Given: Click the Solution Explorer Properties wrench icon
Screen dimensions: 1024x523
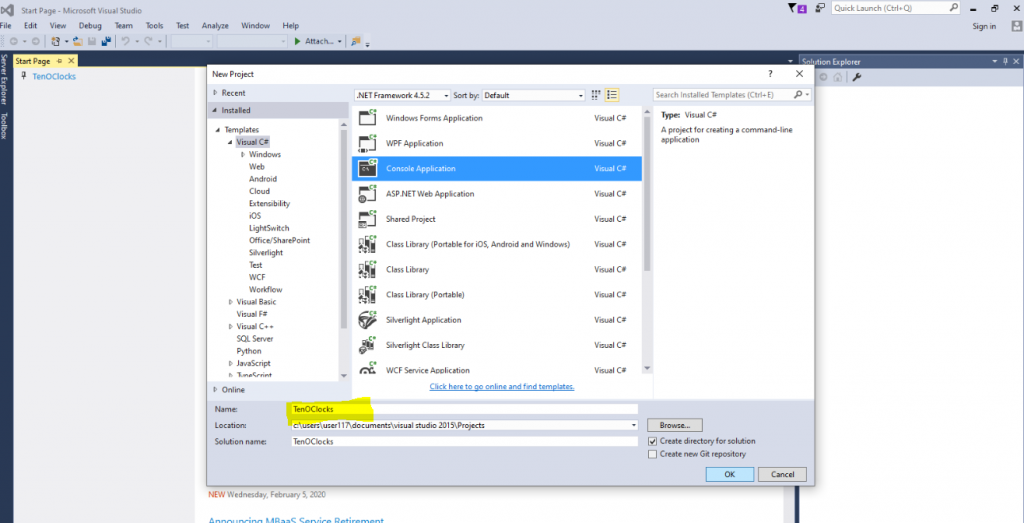Looking at the screenshot, I should (x=857, y=77).
